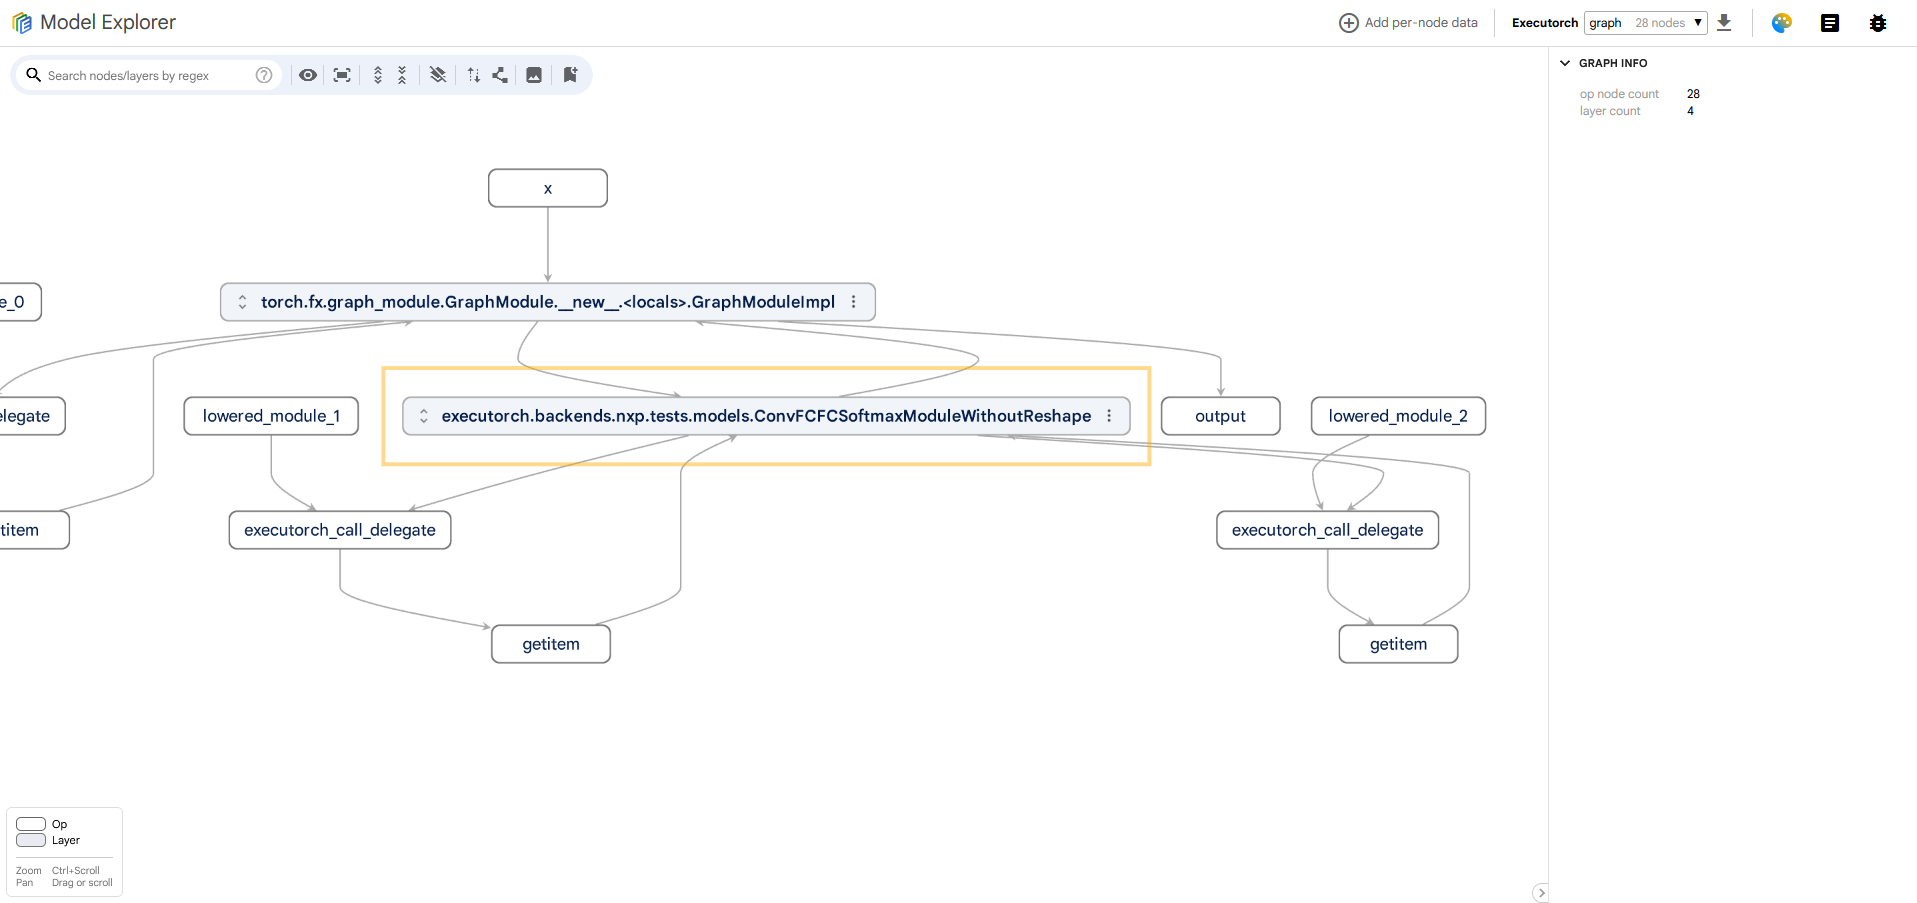Expand the GraphModuleImpl layer node
Image resolution: width=1917 pixels, height=903 pixels.
pos(242,302)
